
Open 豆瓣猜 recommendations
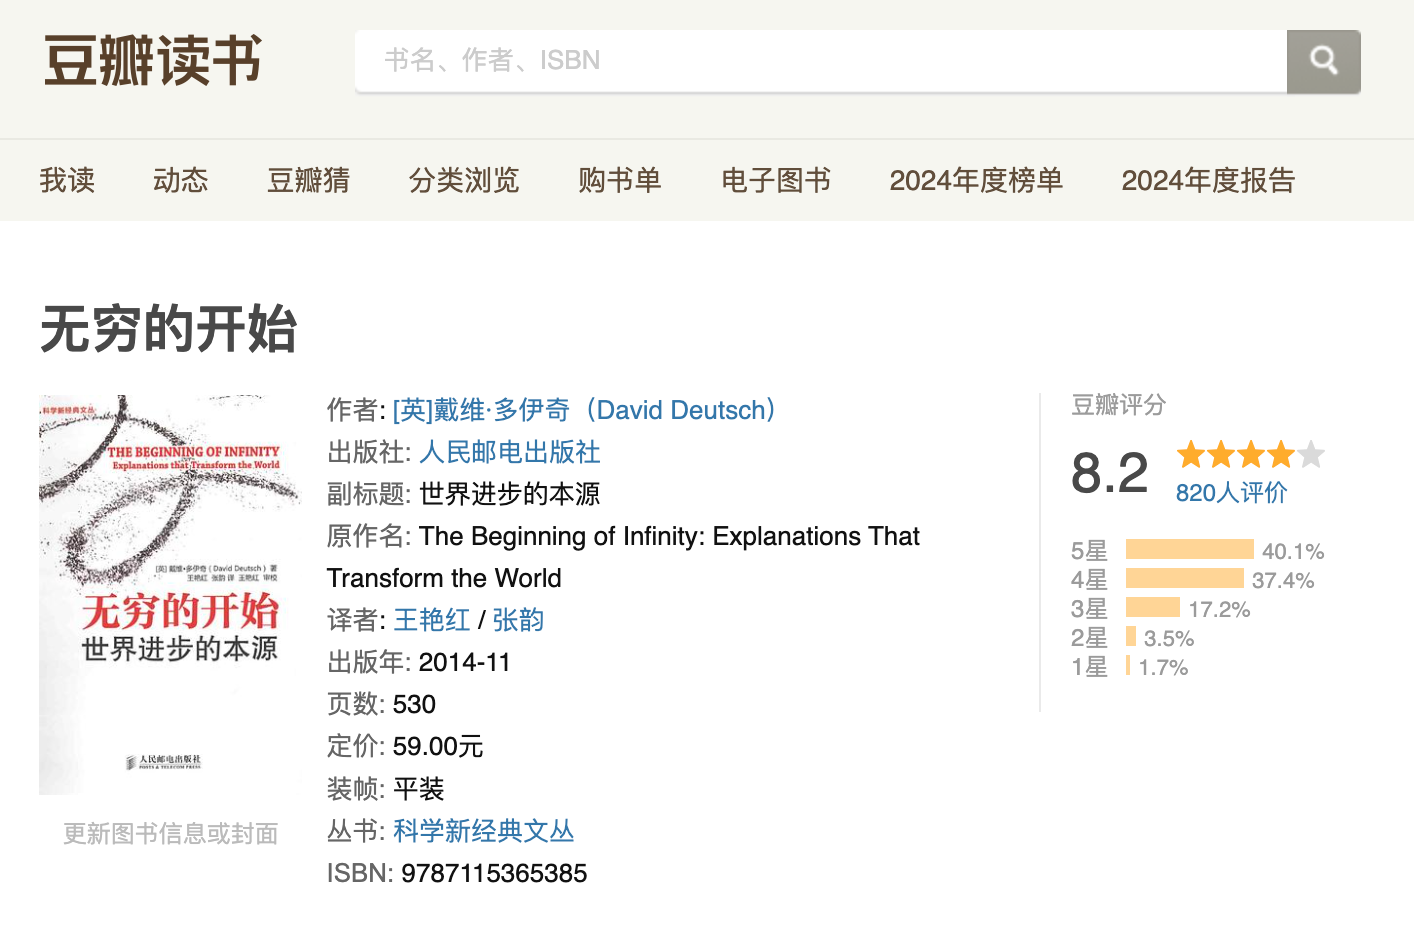pos(308,180)
